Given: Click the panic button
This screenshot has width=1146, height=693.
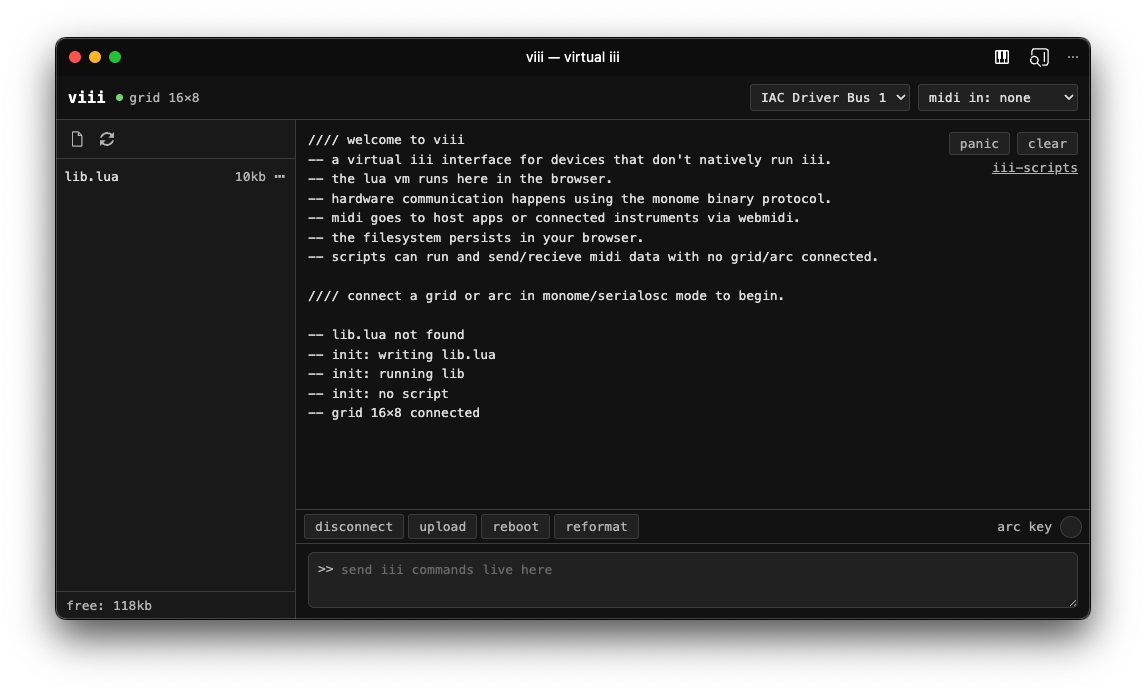Looking at the screenshot, I should [979, 143].
